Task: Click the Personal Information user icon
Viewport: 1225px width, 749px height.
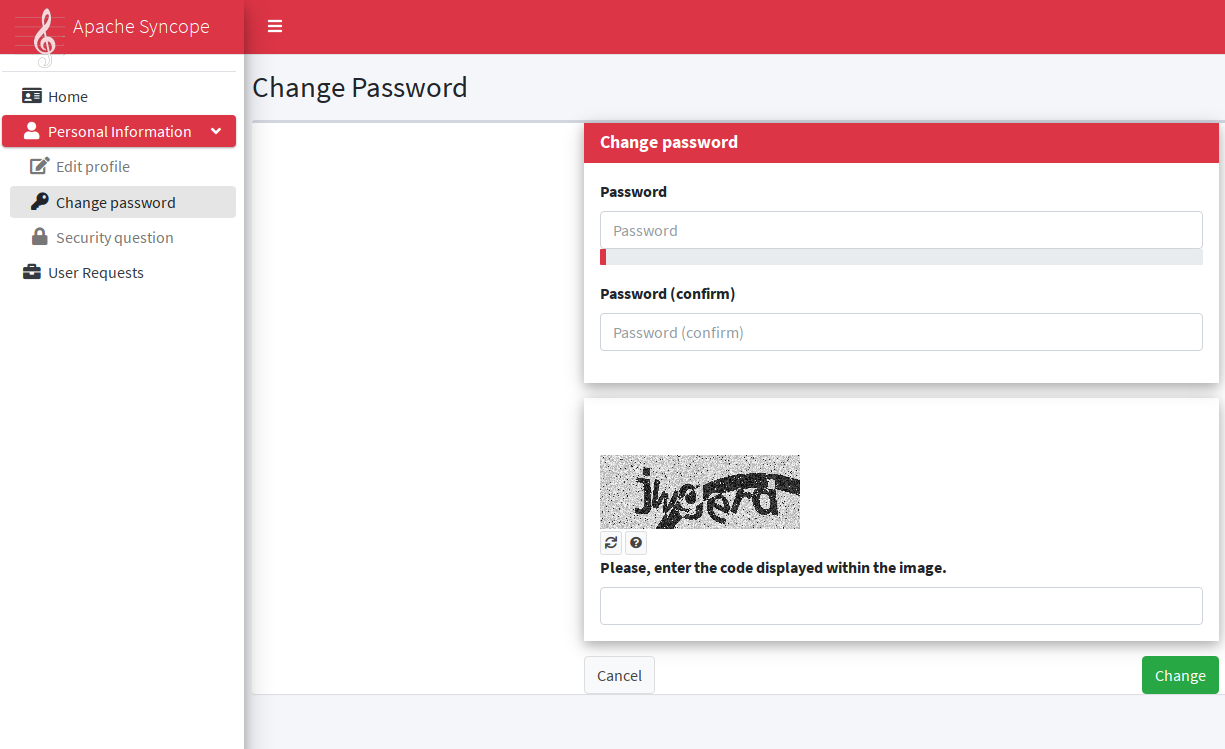Action: pyautogui.click(x=30, y=131)
